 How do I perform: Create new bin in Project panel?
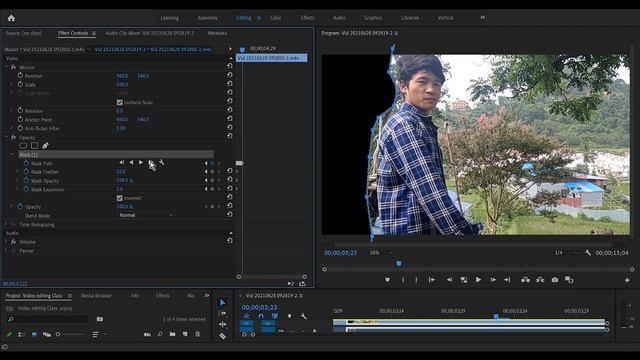tap(173, 334)
